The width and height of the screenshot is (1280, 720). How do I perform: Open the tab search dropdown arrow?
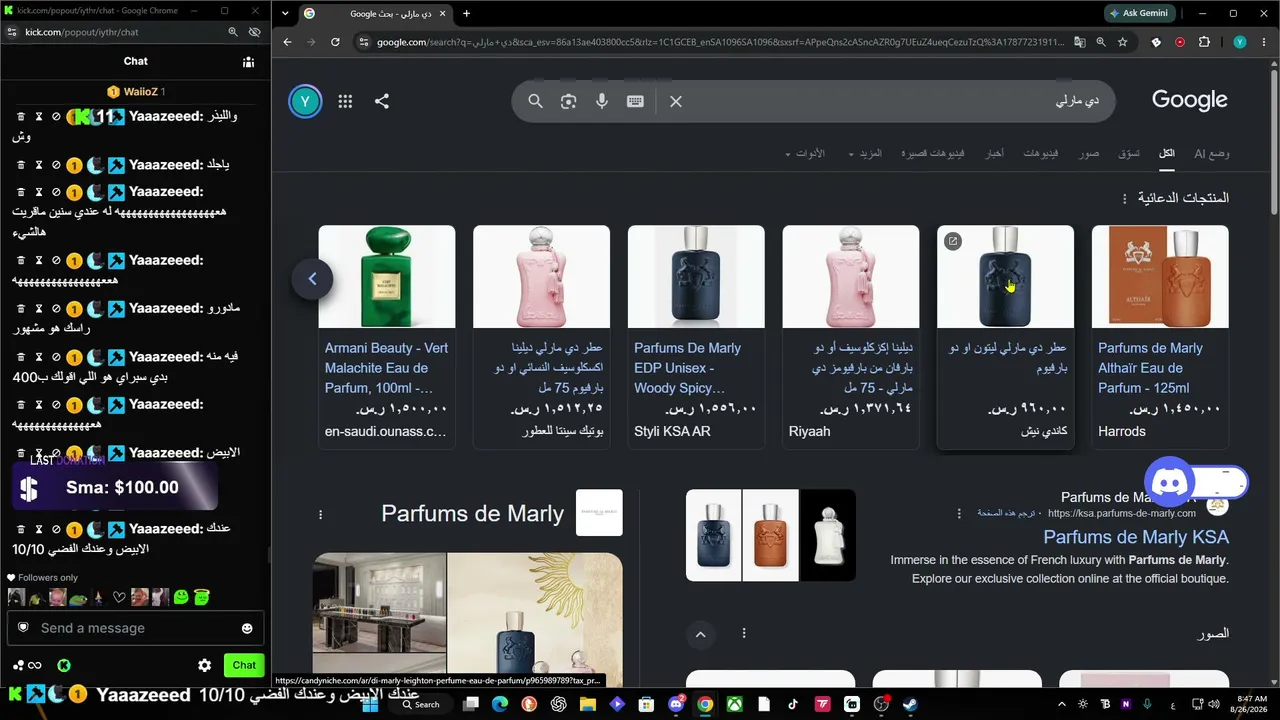pos(286,13)
